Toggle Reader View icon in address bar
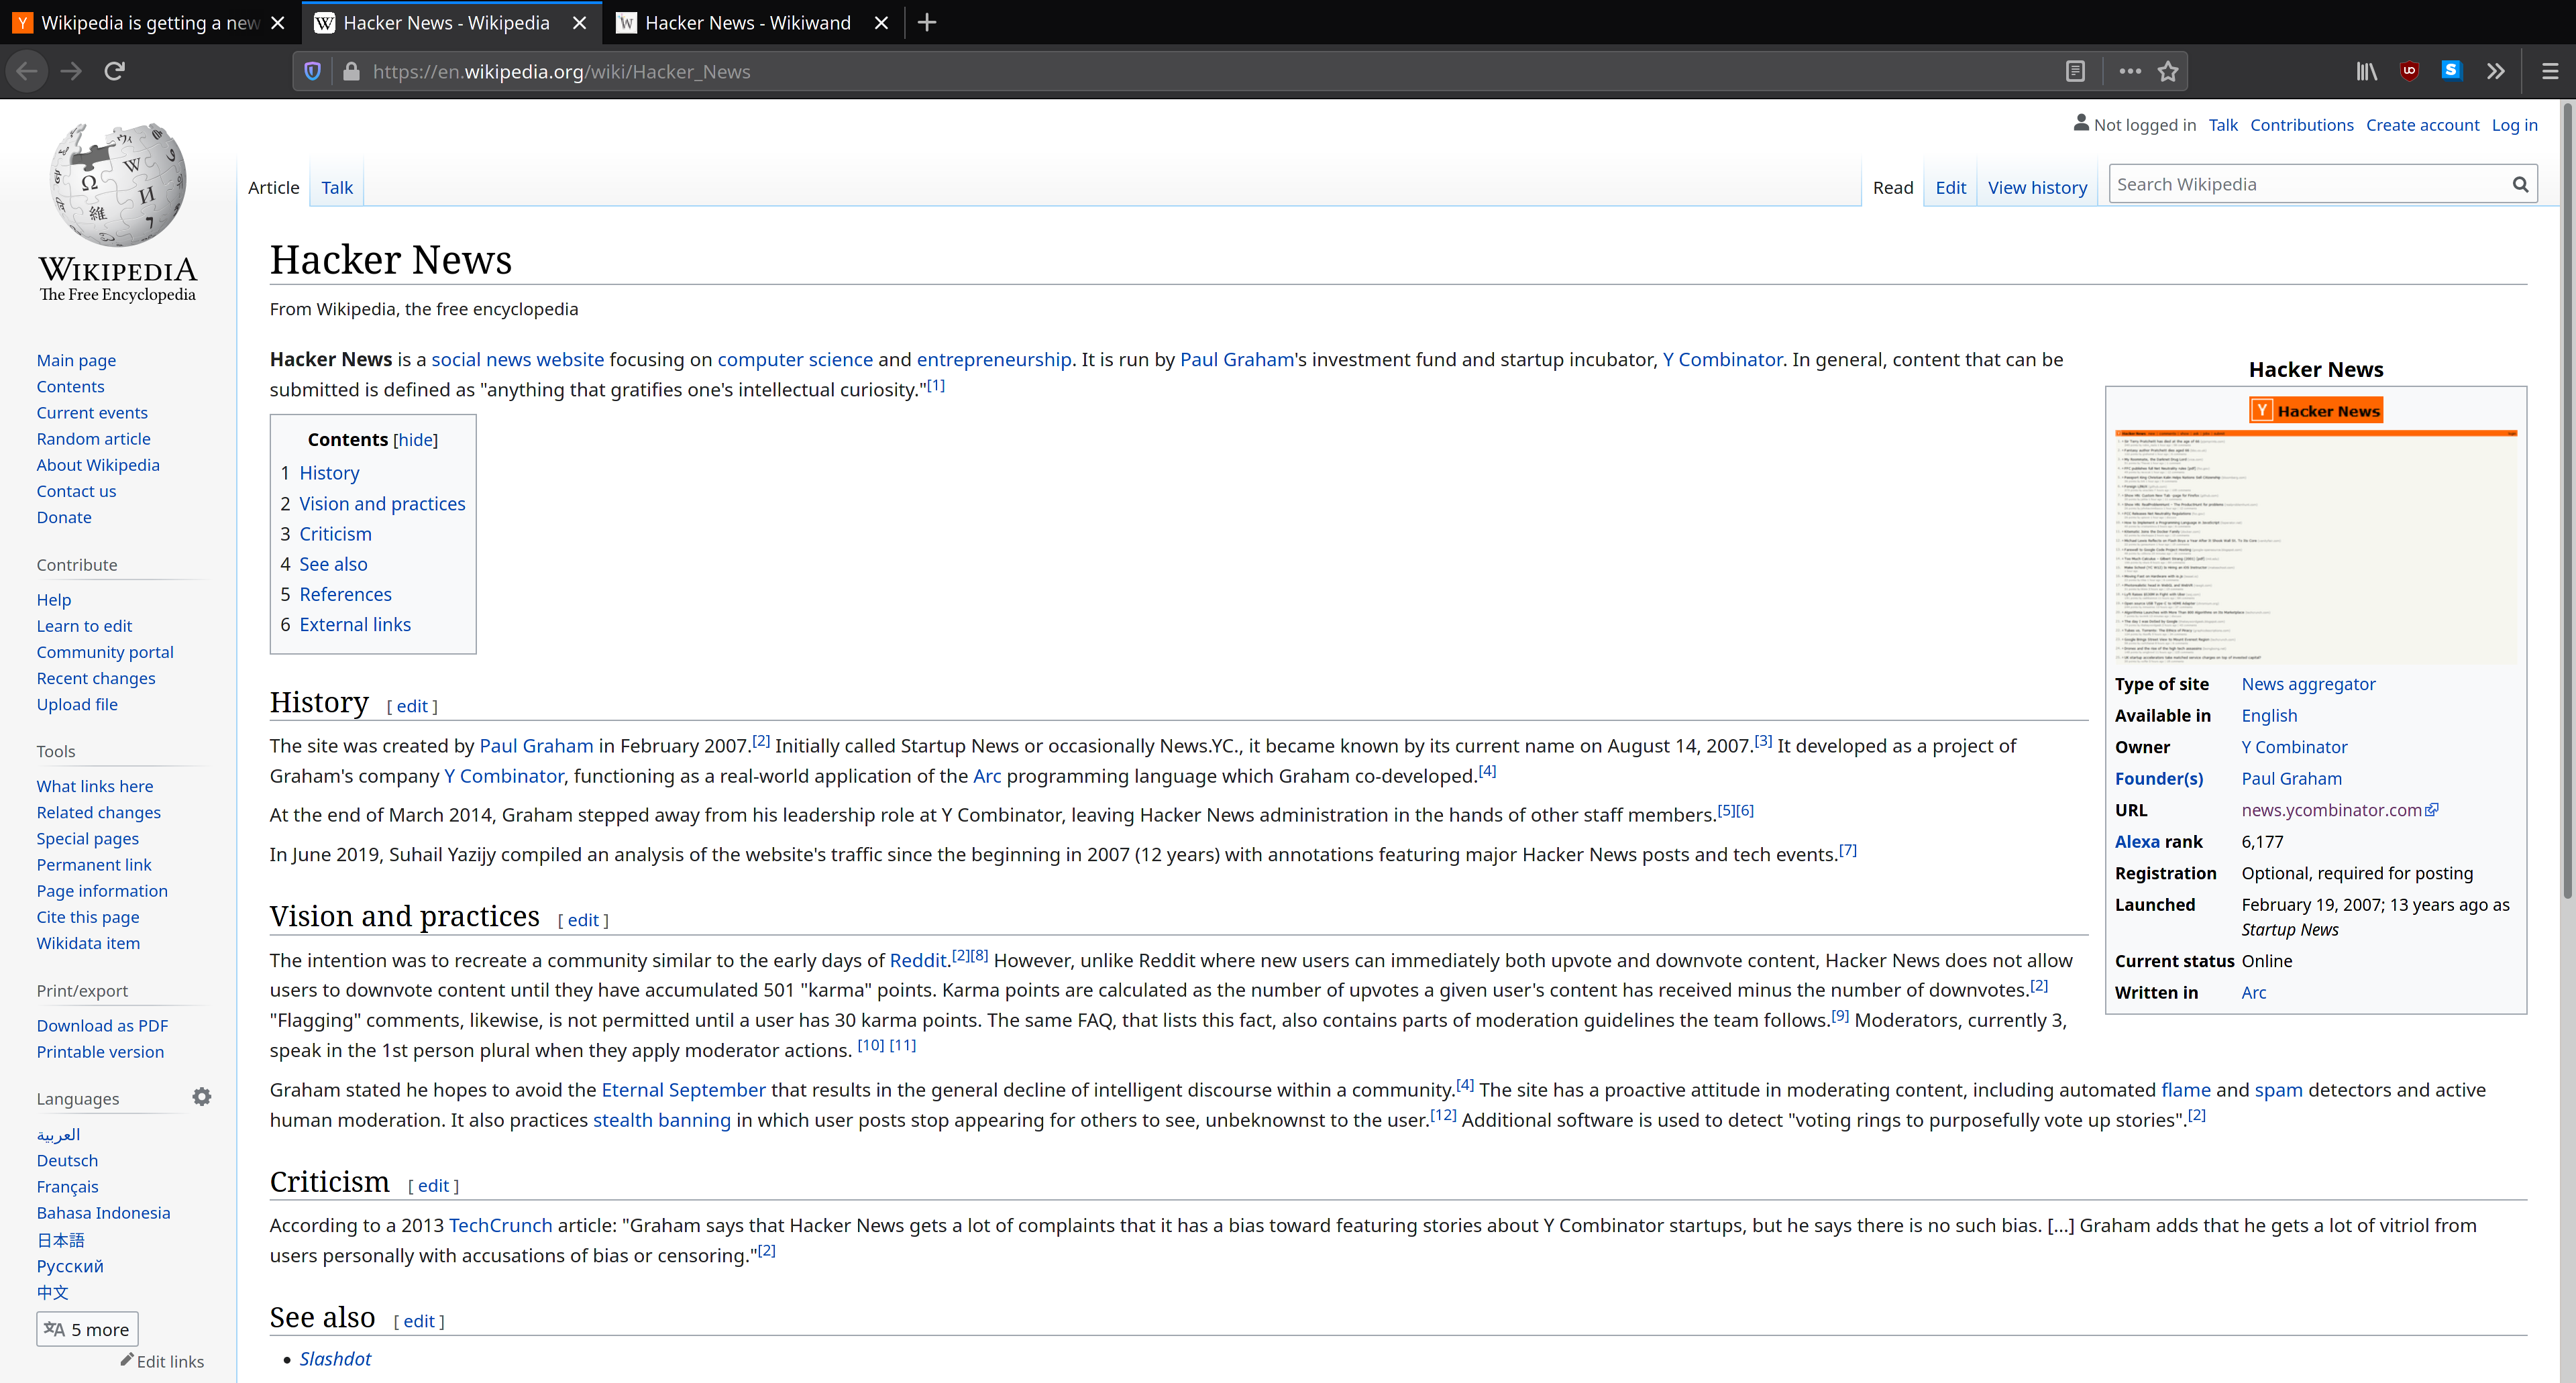Viewport: 2576px width, 1383px height. tap(2075, 71)
